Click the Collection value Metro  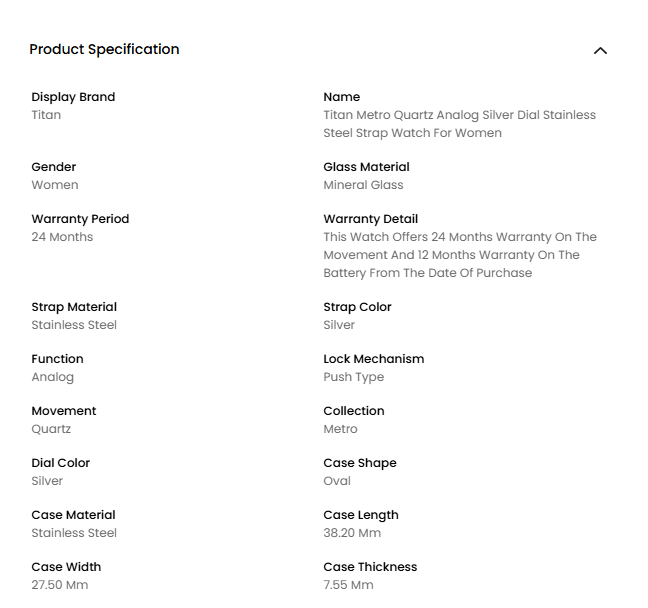click(340, 429)
